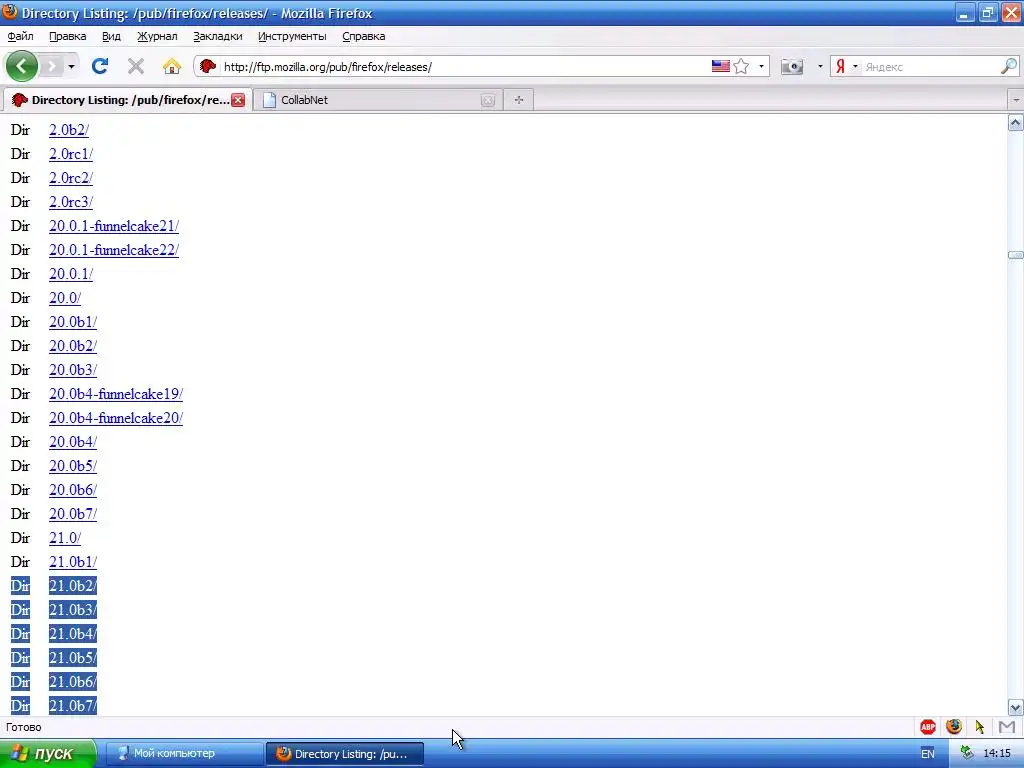
Task: Click the 14:15 taskbar clock
Action: (x=997, y=754)
